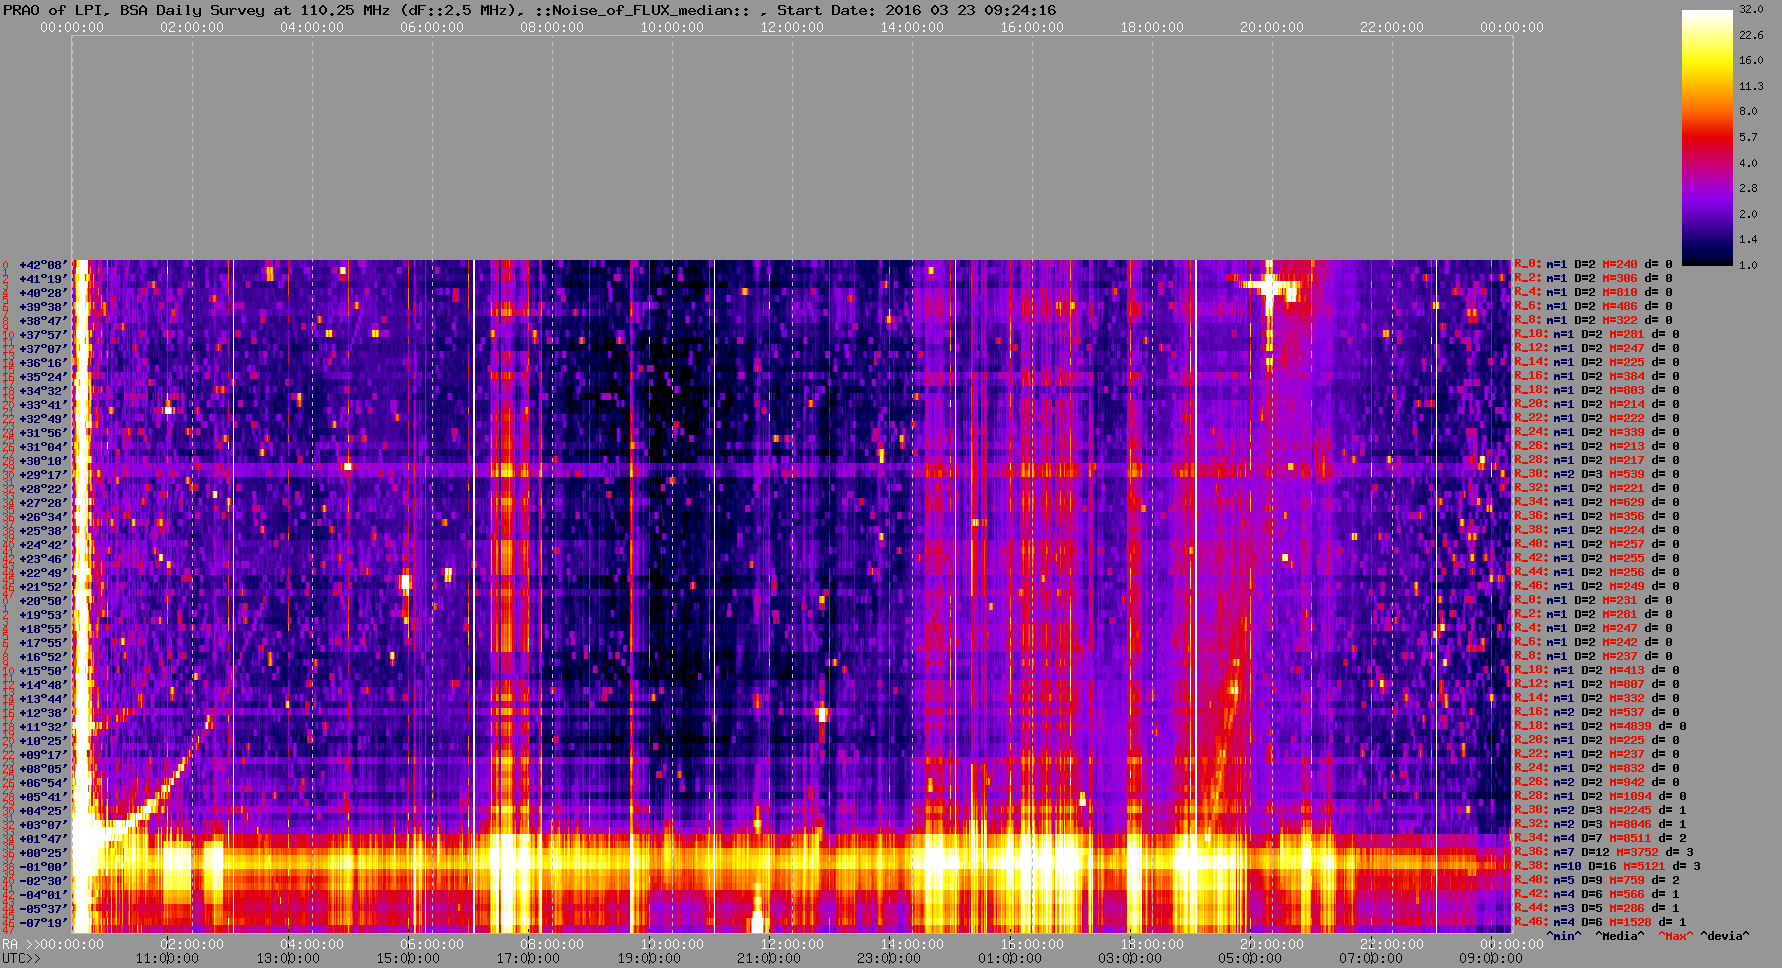This screenshot has height=968, width=1782.
Task: Click the '::Noise_of_FLUX_median::' label in the title
Action: 643,10
